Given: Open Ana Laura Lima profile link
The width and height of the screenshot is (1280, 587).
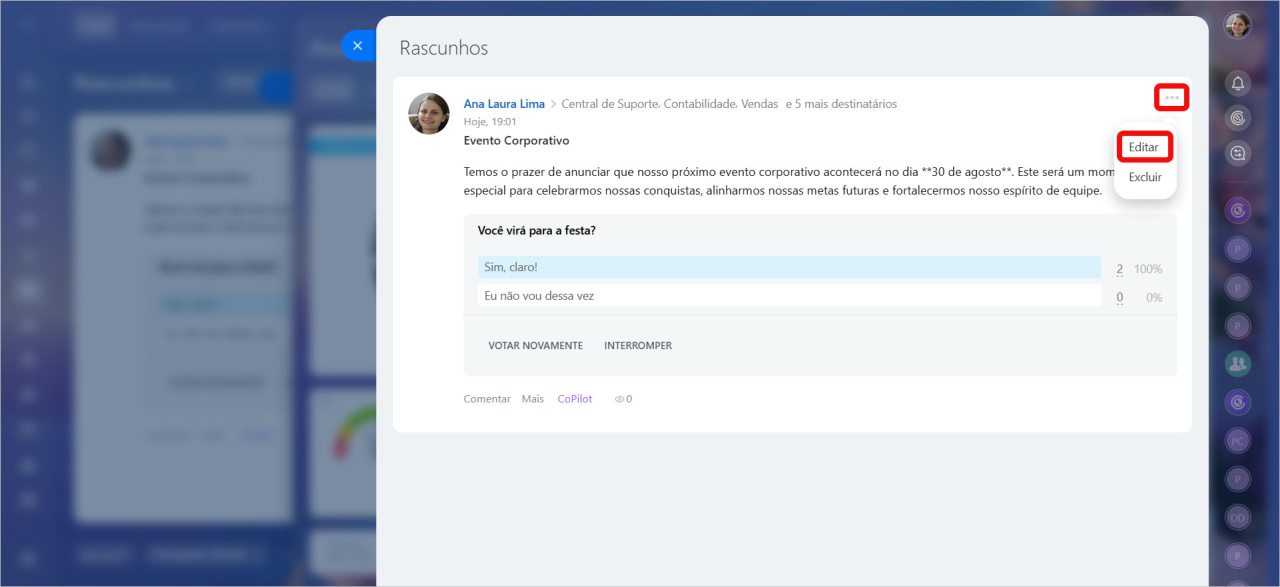Looking at the screenshot, I should [504, 104].
